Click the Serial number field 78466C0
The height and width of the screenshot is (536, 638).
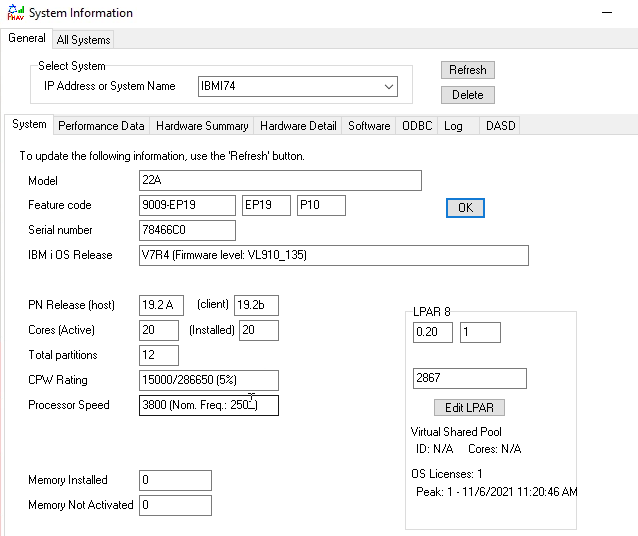187,230
